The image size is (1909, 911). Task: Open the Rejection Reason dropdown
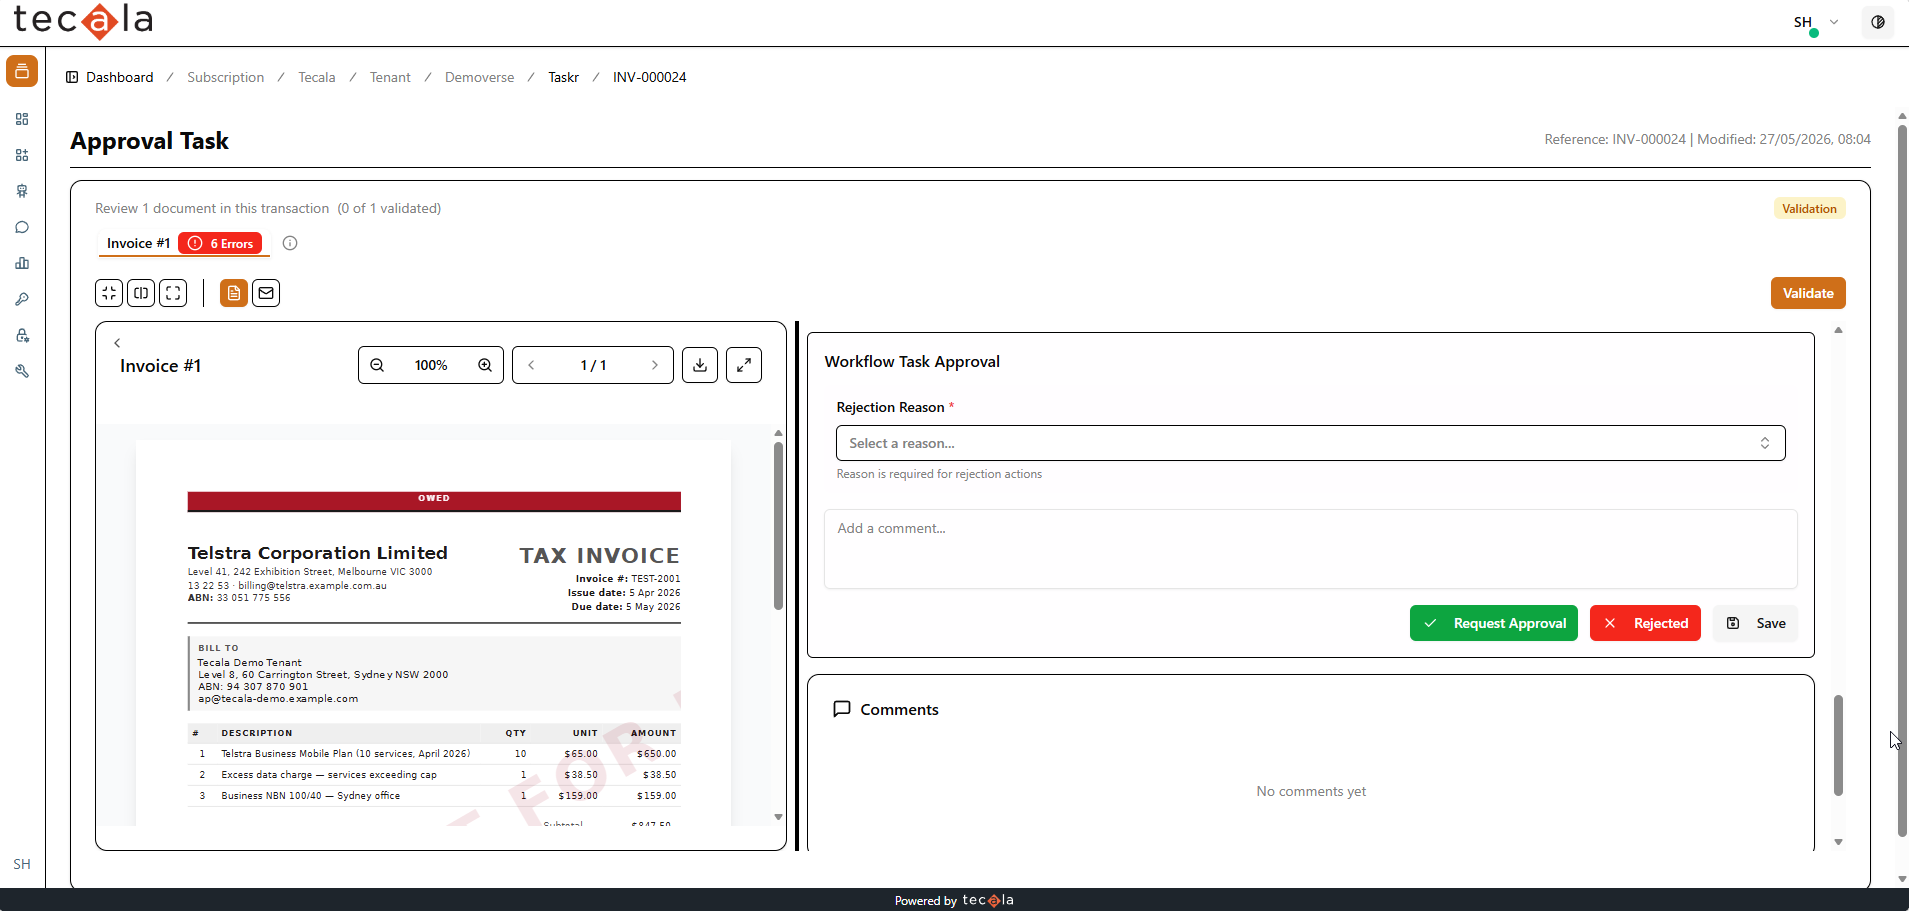[x=1310, y=443]
